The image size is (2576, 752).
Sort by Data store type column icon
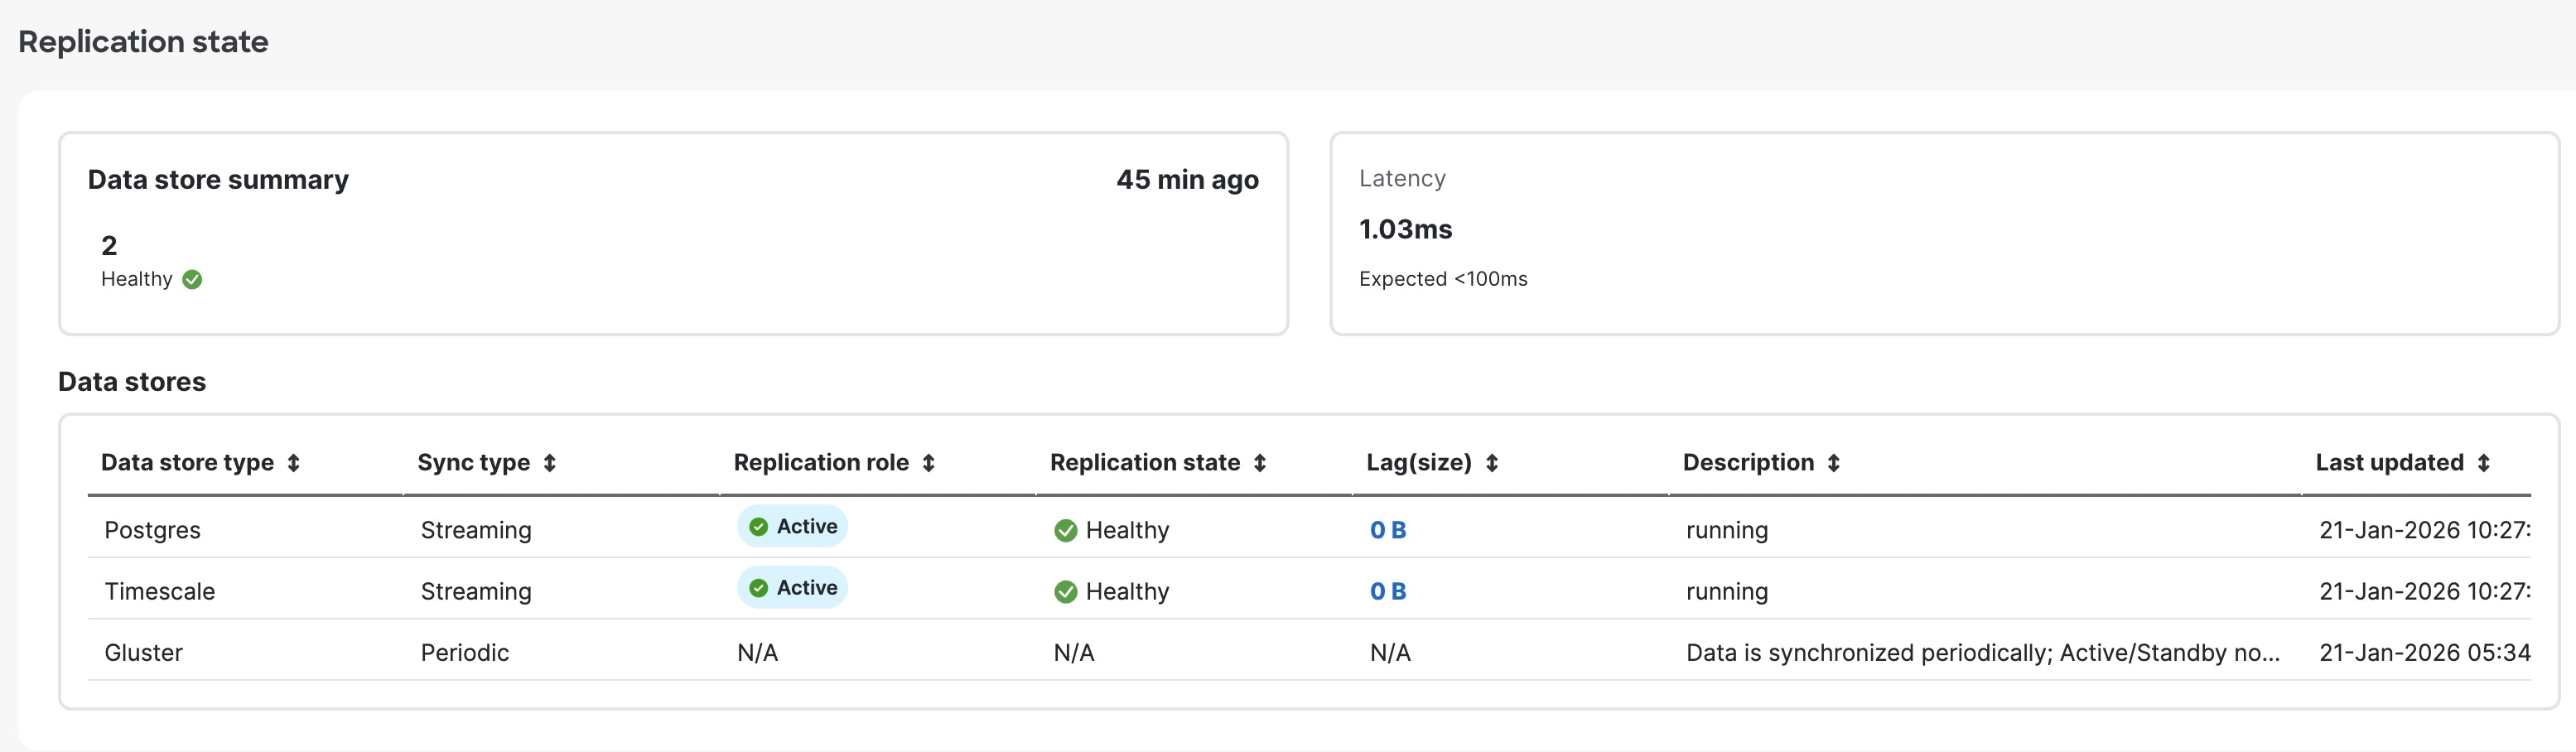293,463
